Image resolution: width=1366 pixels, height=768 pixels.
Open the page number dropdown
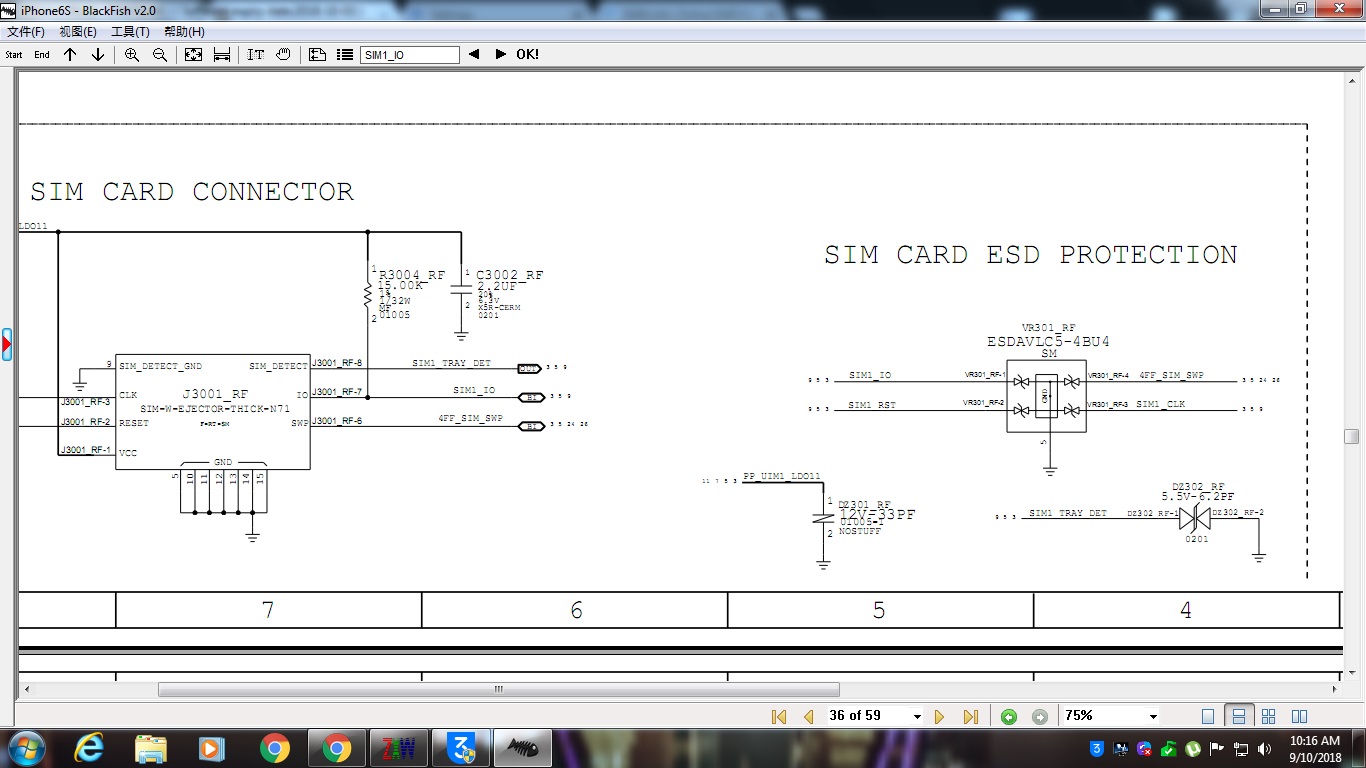tap(917, 717)
